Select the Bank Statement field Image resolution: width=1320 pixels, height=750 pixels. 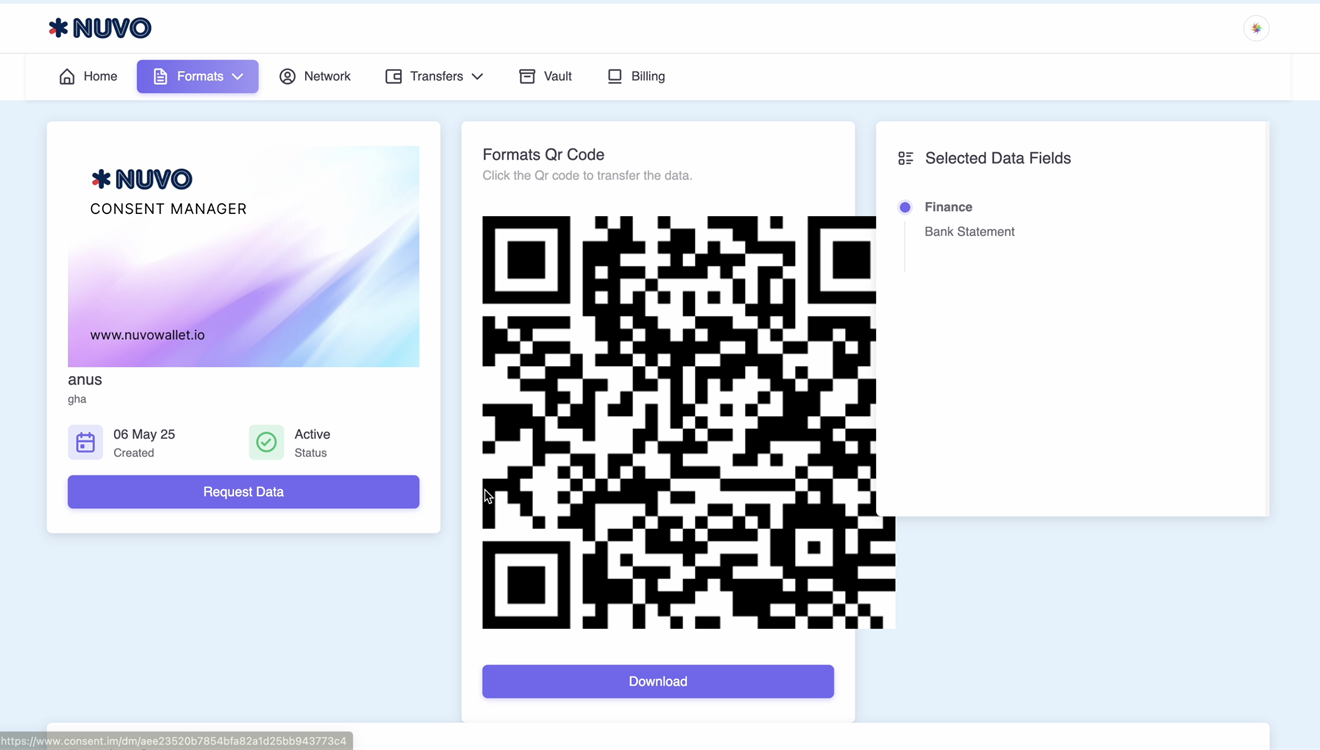coord(969,232)
